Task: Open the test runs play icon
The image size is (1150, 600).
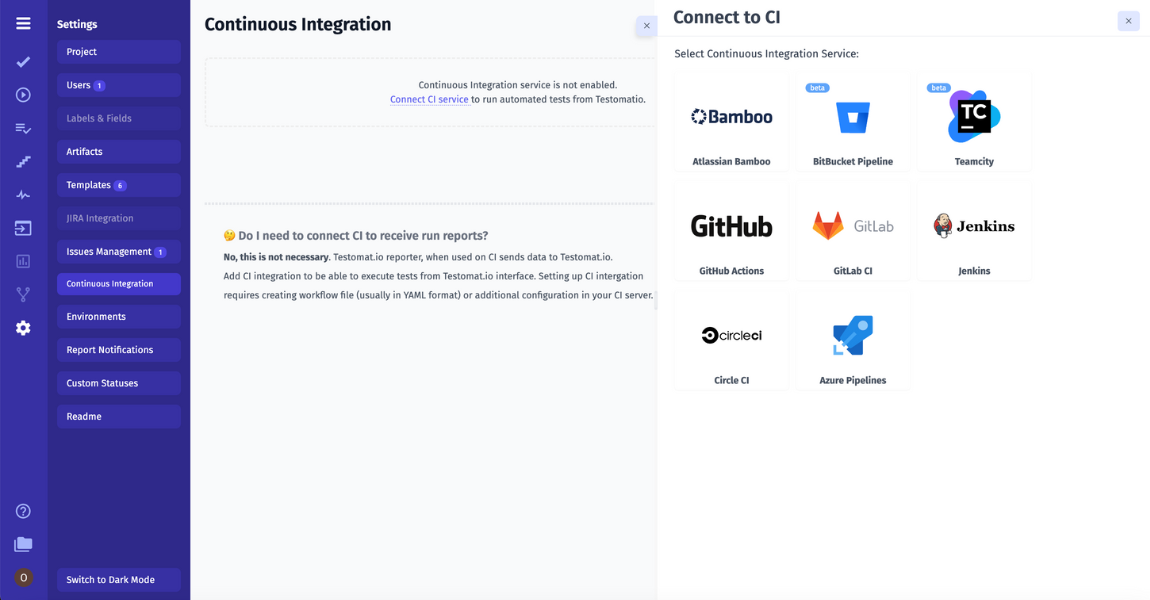Action: coord(22,95)
